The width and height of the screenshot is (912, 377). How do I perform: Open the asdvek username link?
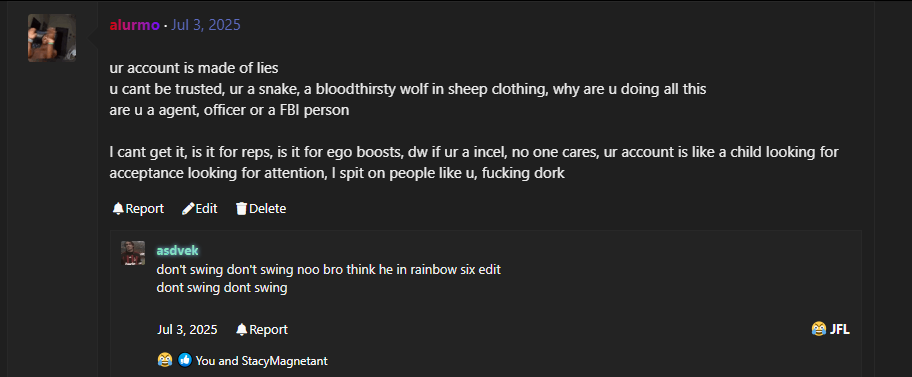(x=177, y=251)
